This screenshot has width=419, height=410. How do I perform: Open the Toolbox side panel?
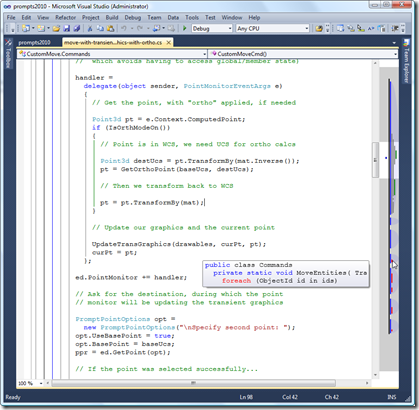[8, 53]
